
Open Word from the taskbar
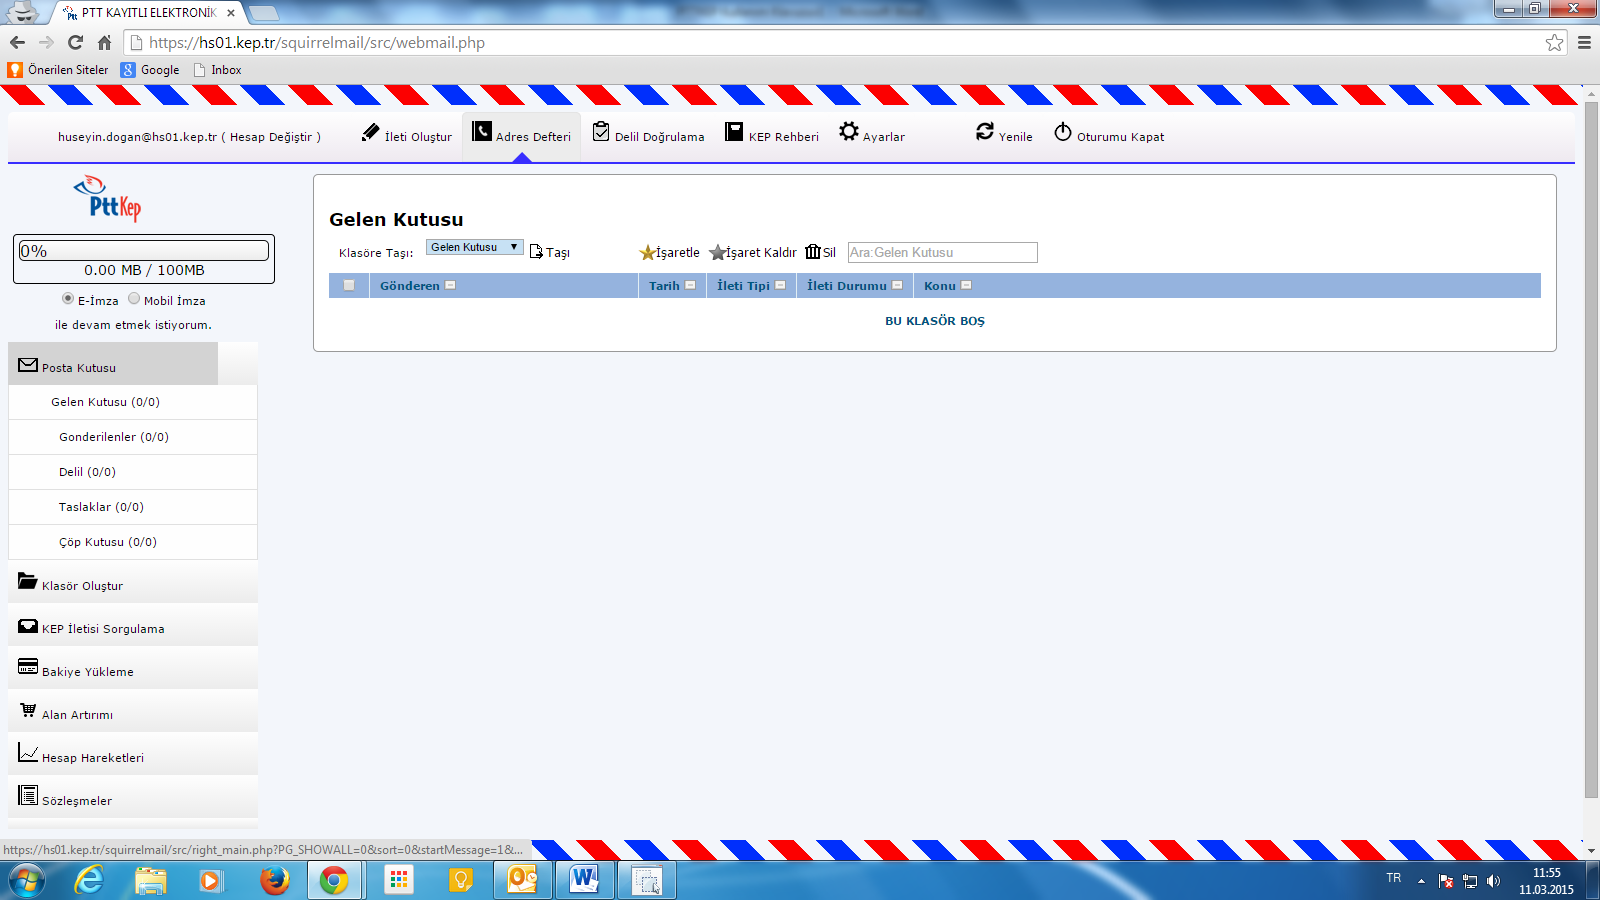point(584,880)
